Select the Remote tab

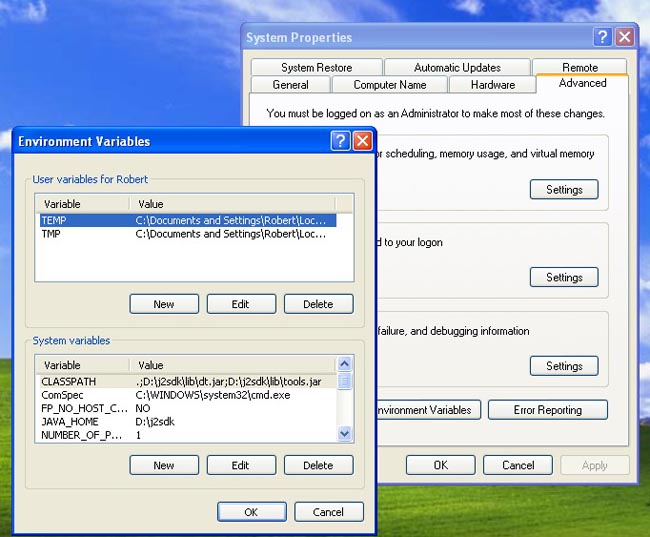point(580,67)
